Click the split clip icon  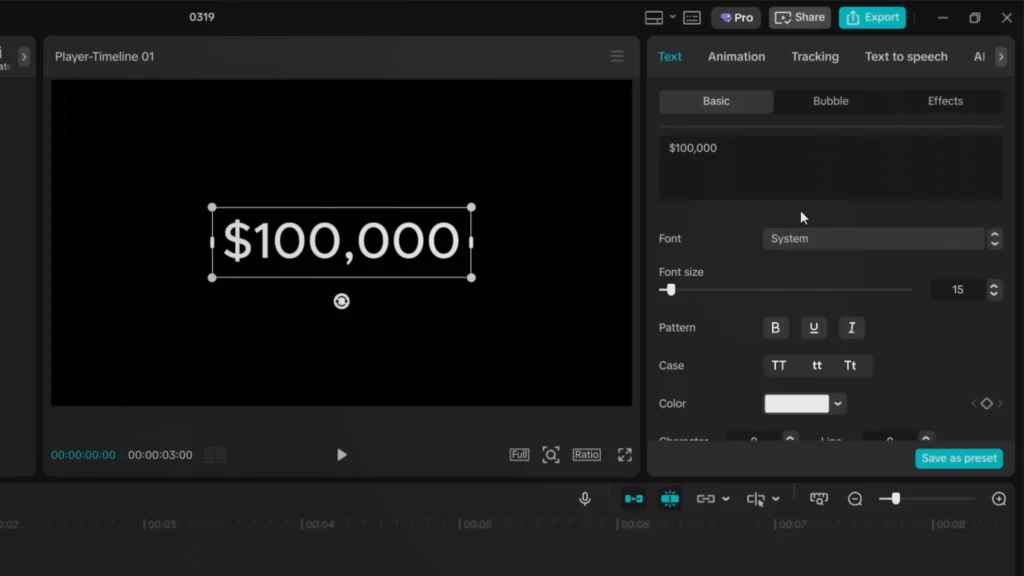(x=758, y=498)
